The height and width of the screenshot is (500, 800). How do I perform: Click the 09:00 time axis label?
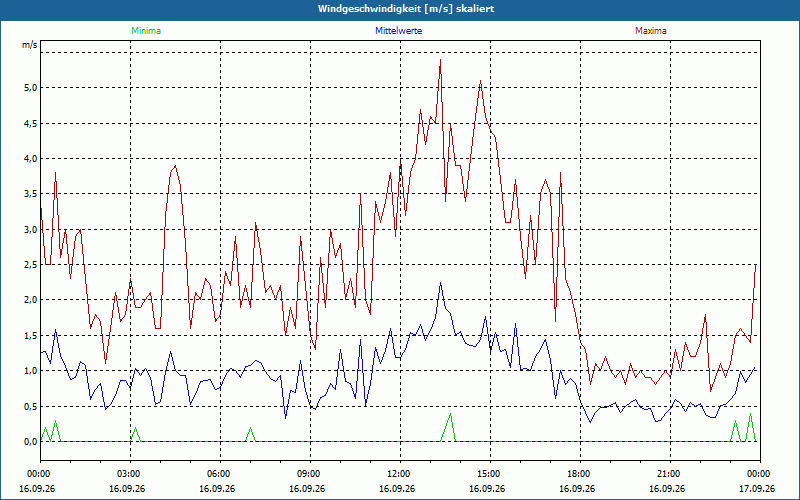click(x=310, y=474)
